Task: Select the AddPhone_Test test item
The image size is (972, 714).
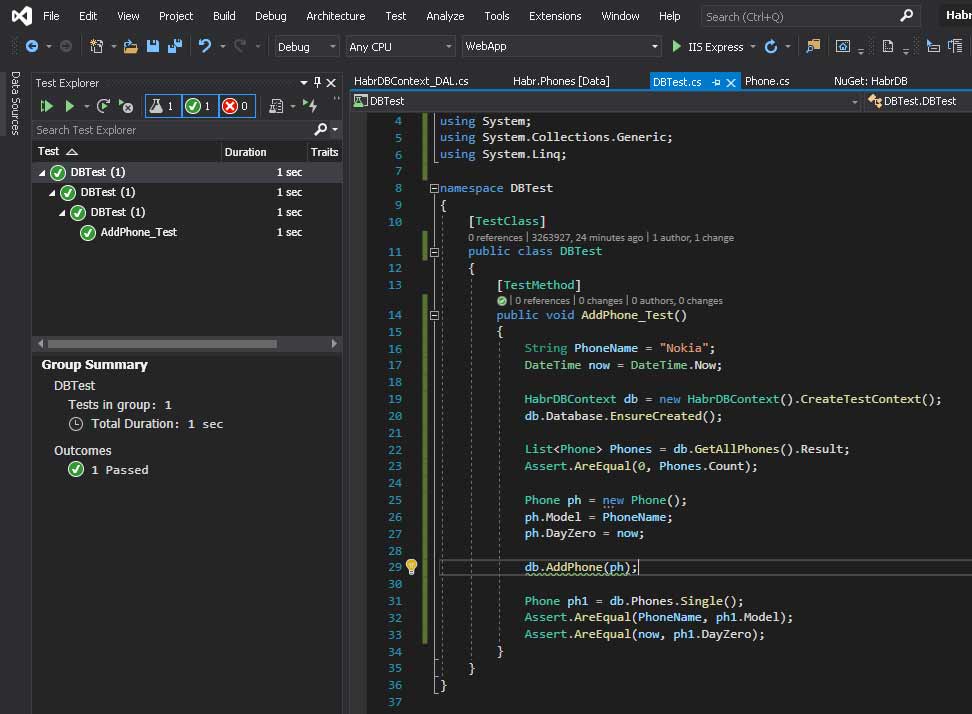Action: 138,232
